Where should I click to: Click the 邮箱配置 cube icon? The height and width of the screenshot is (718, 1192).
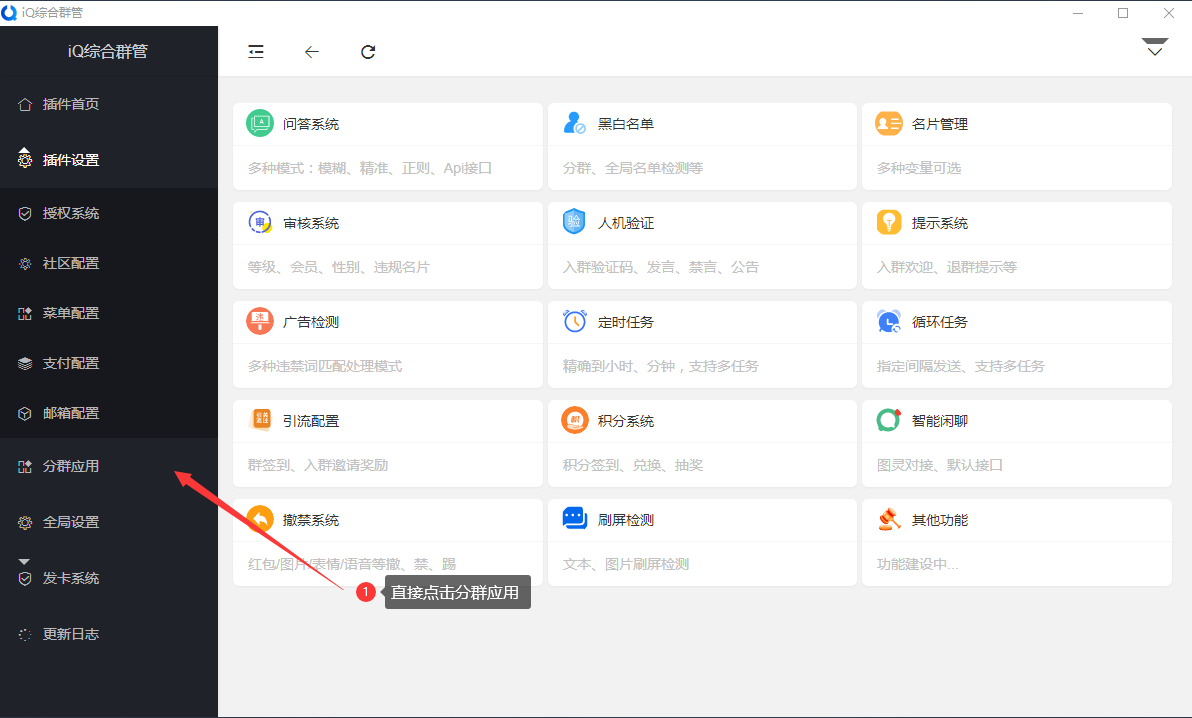point(25,414)
